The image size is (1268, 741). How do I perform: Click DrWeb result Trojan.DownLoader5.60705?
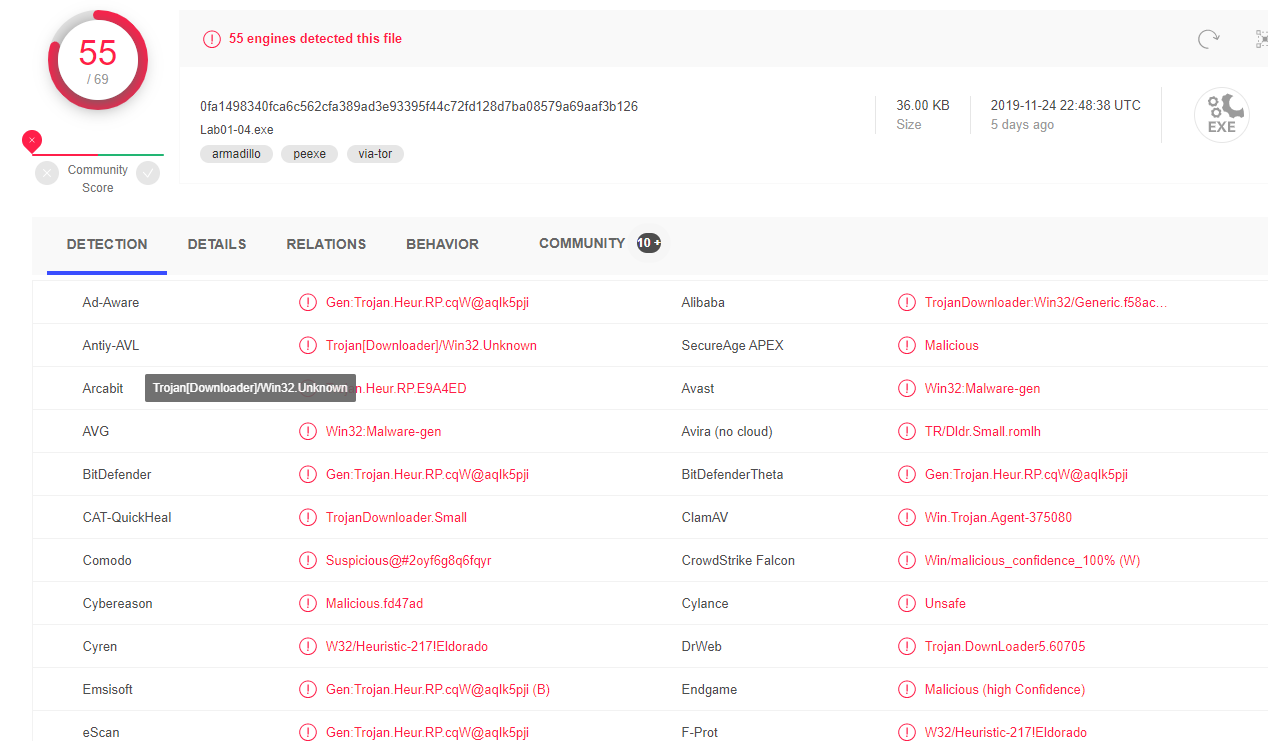pos(1005,646)
